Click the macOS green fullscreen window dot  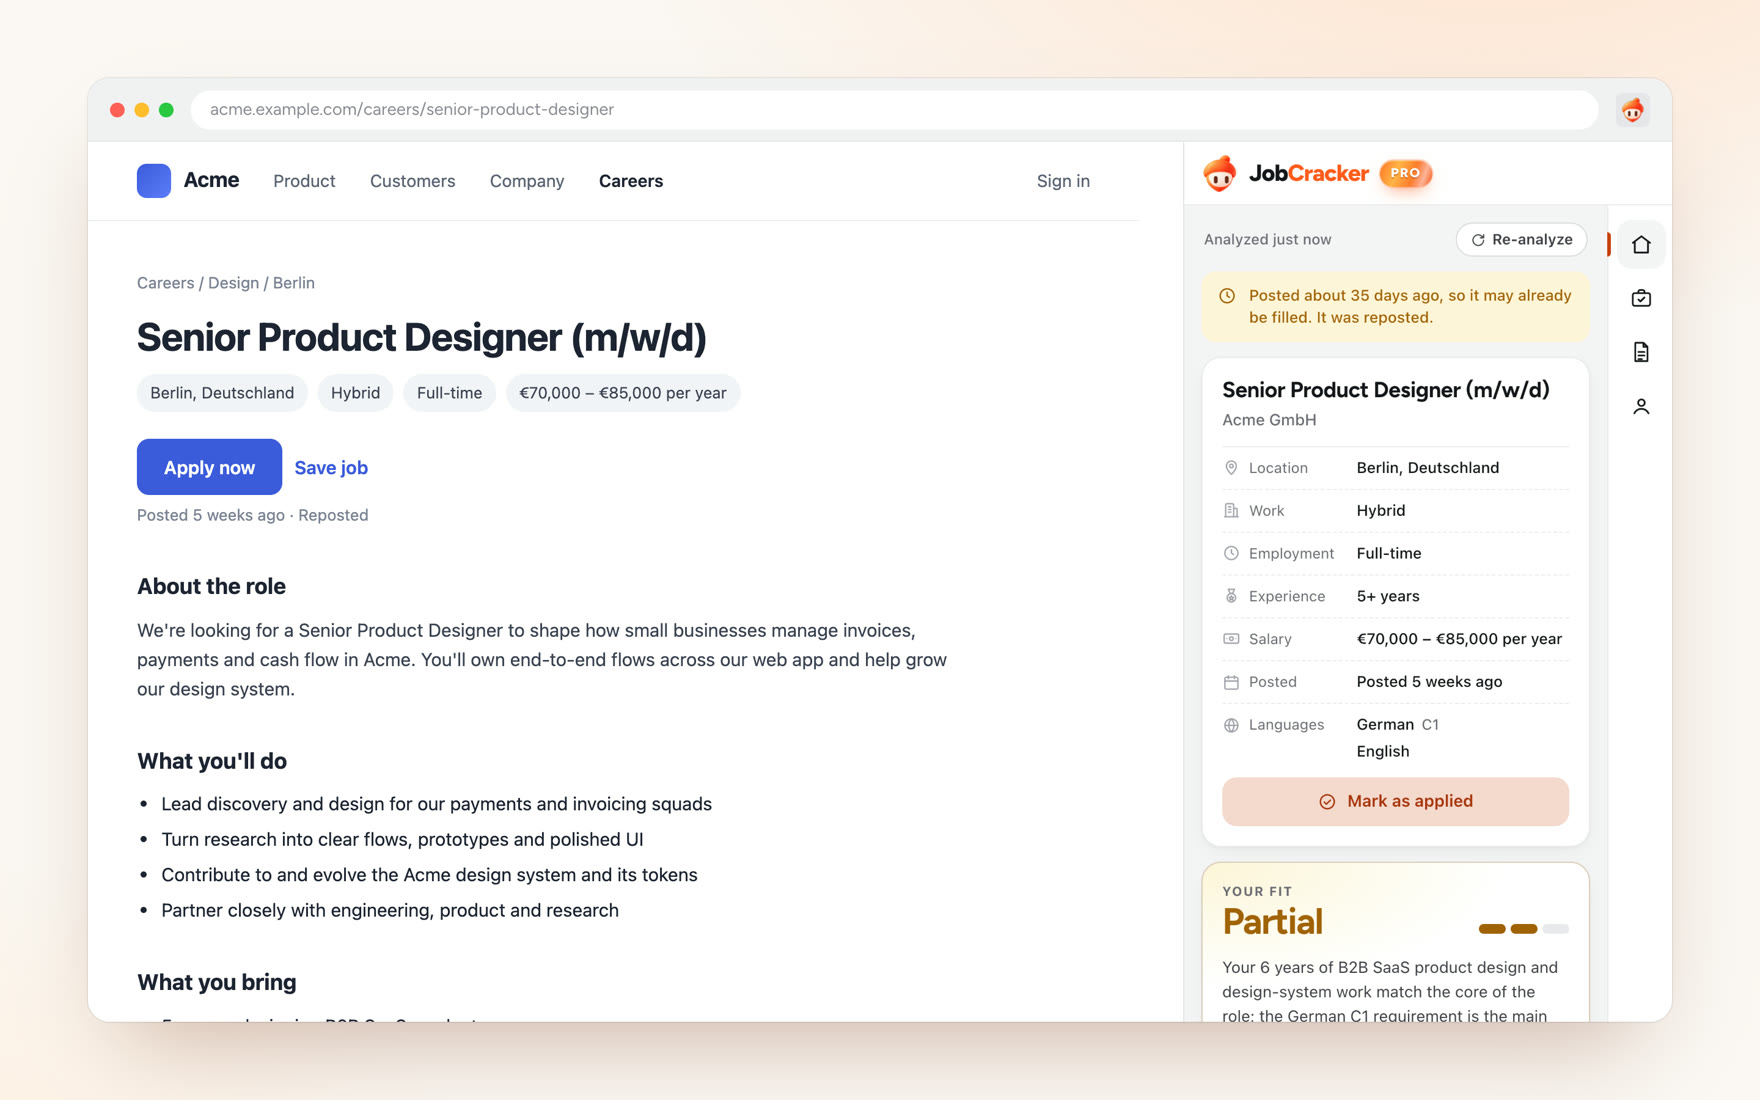166,110
